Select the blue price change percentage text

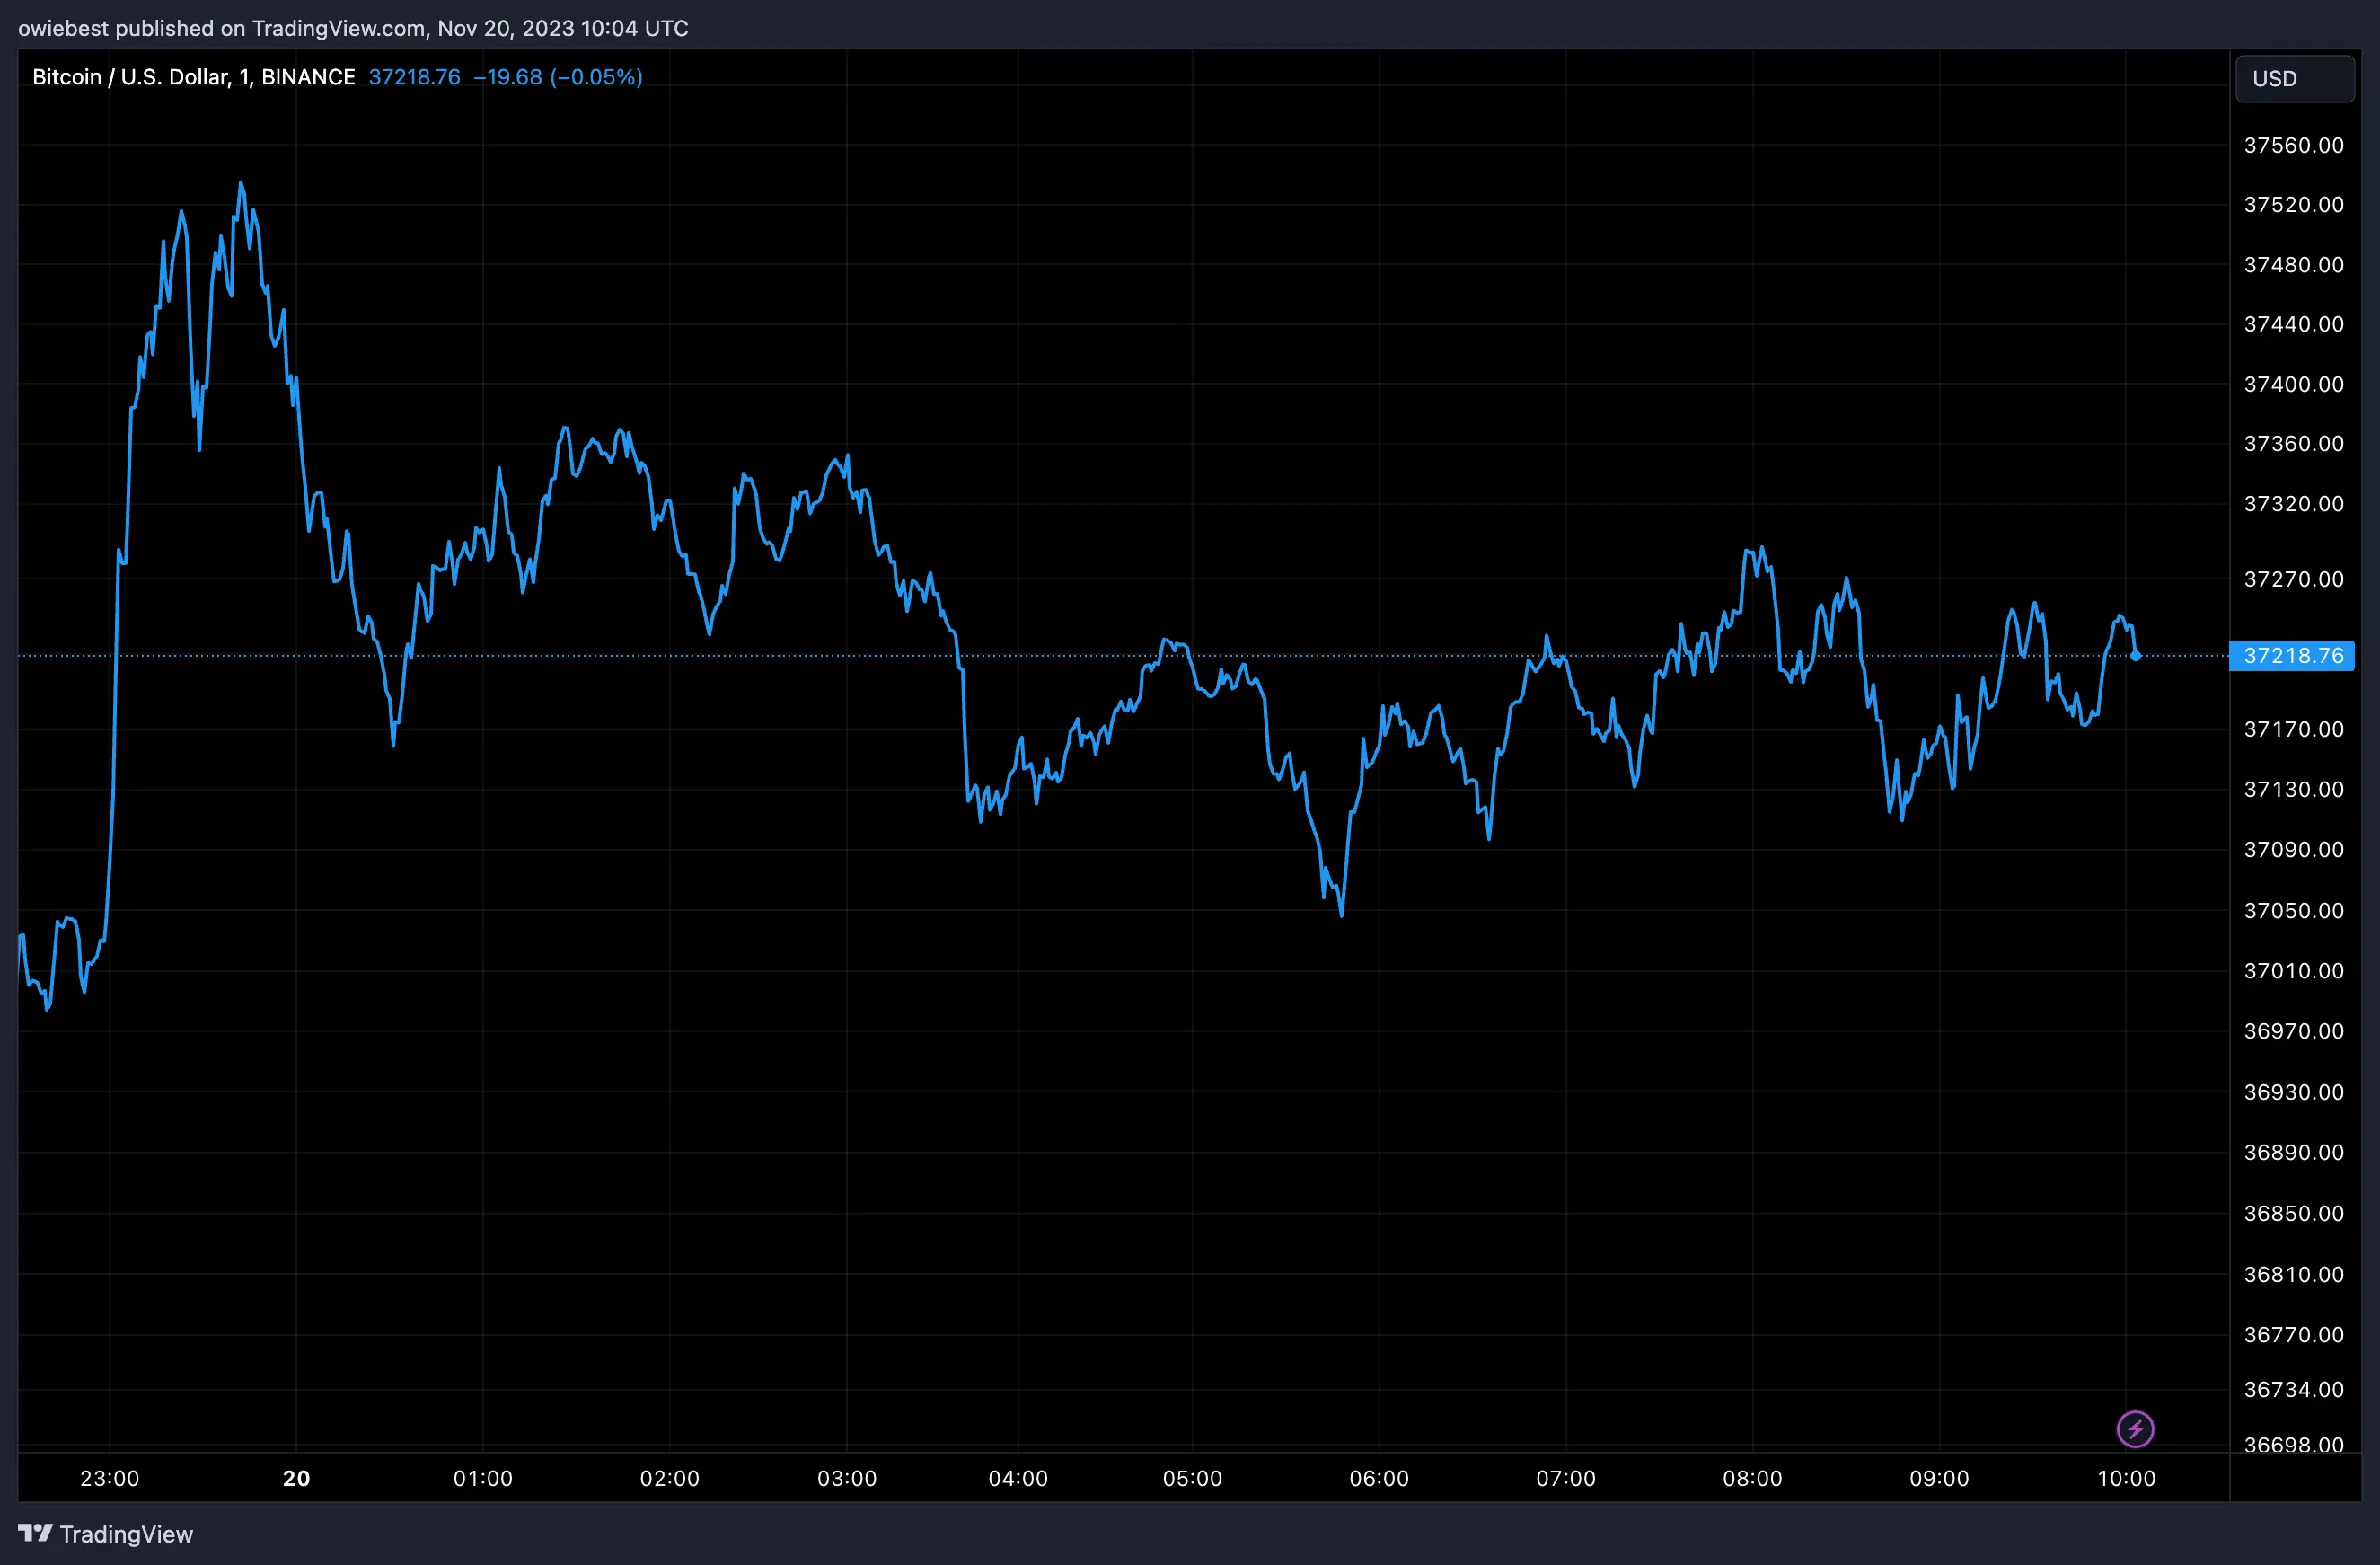click(x=597, y=77)
